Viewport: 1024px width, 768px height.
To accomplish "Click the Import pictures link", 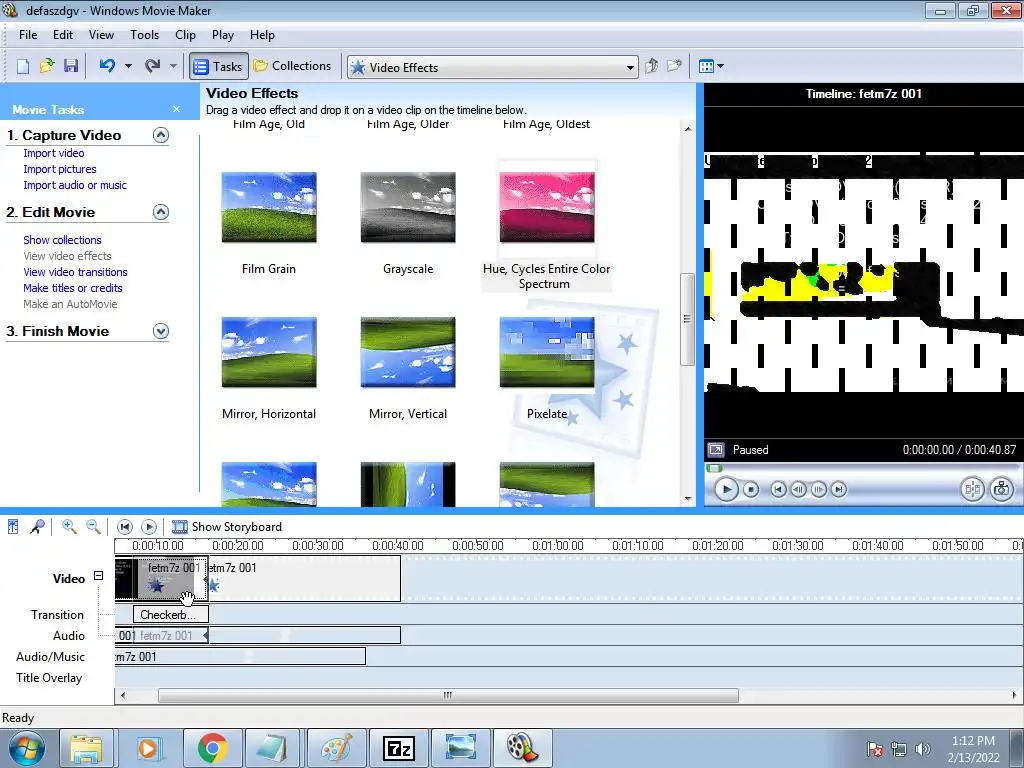I will pos(59,169).
